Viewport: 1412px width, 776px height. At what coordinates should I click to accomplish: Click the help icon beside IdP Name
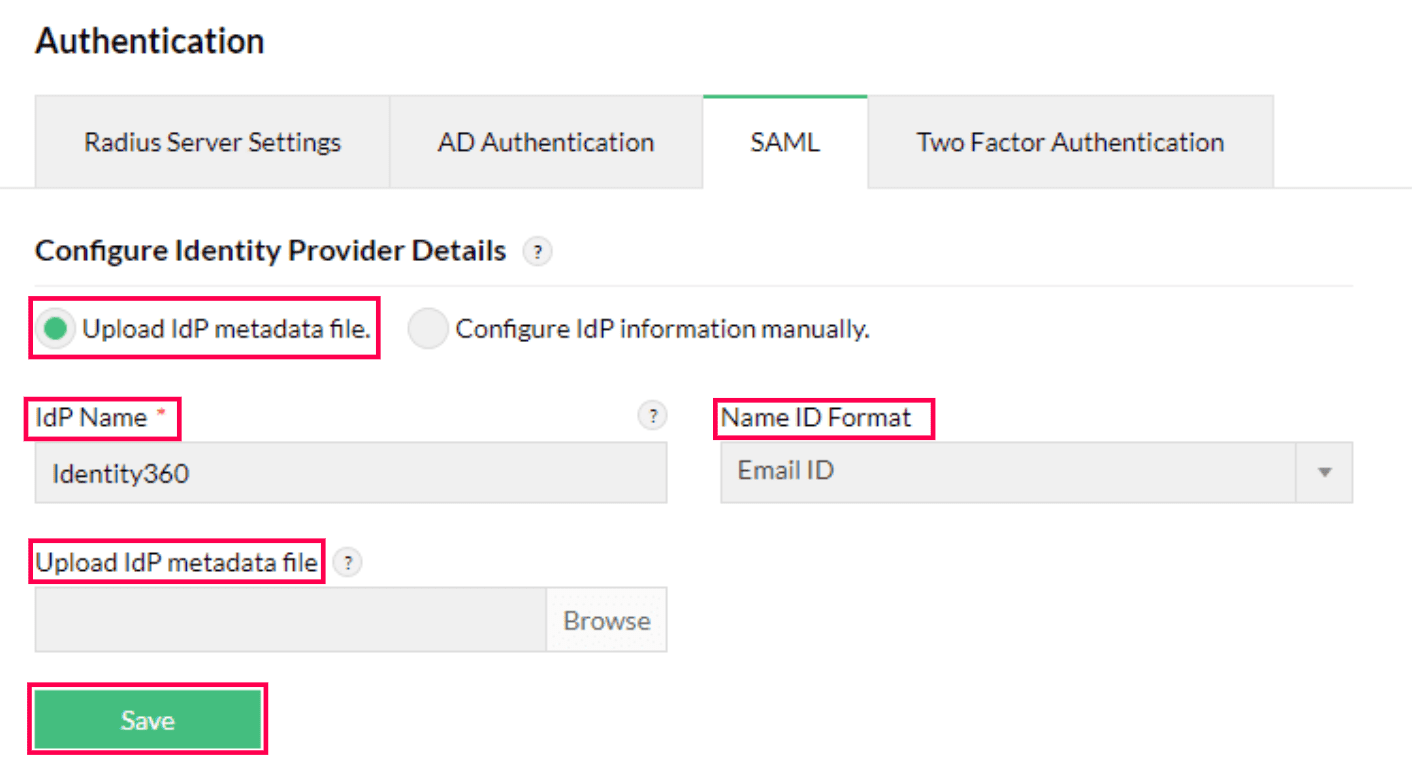pyautogui.click(x=652, y=415)
